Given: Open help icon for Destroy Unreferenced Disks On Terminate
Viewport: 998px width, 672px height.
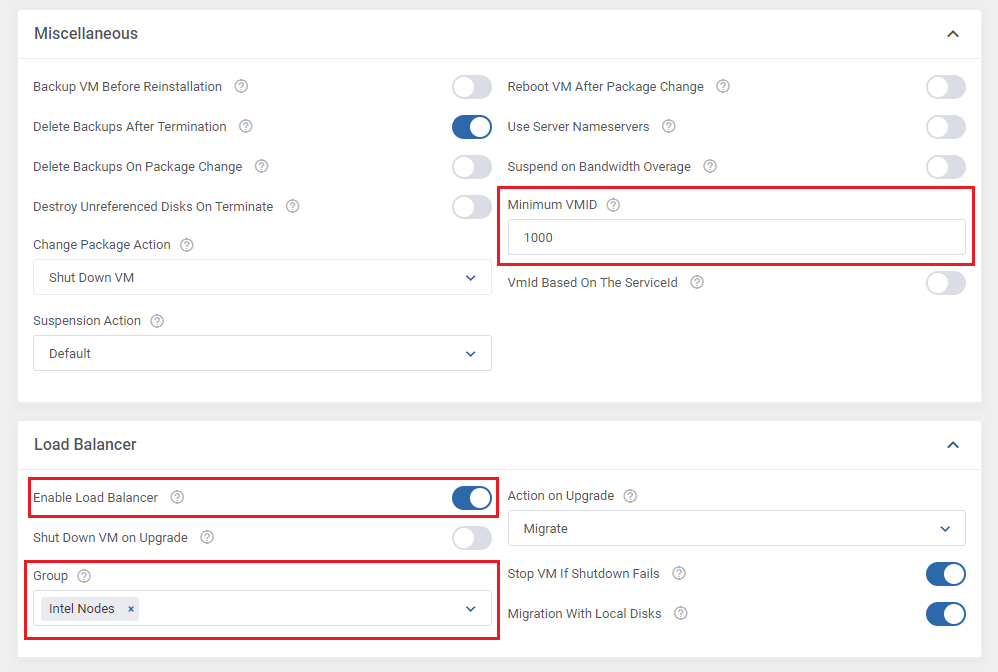Looking at the screenshot, I should [x=292, y=206].
